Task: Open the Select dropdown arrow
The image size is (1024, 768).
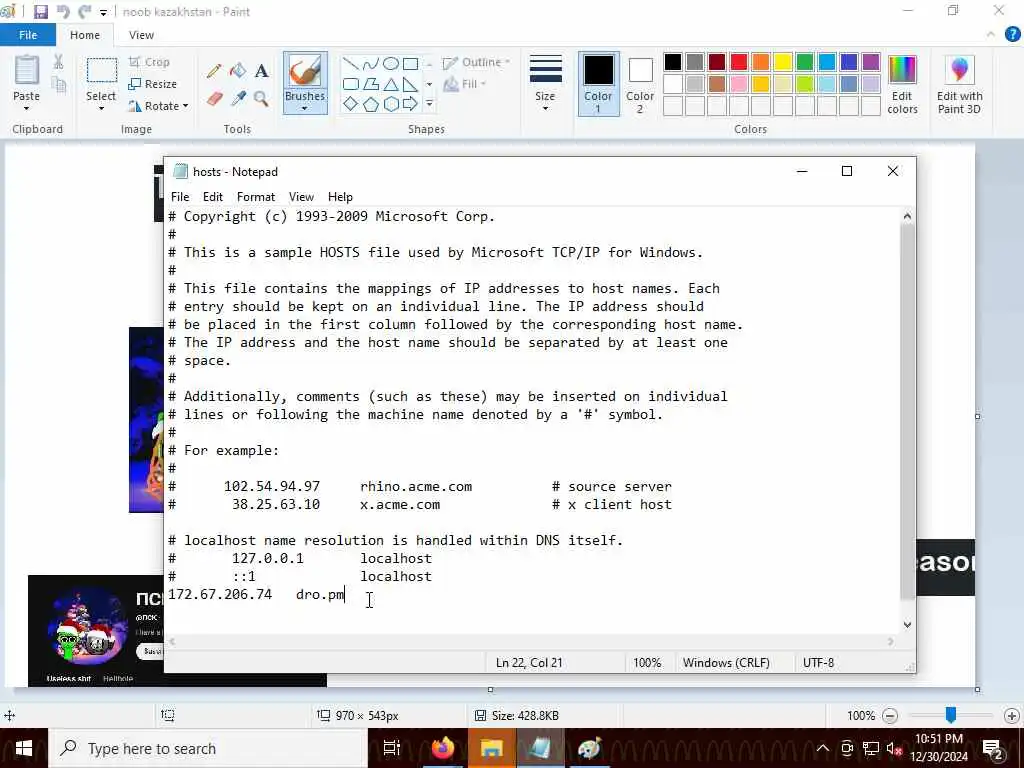Action: click(x=101, y=108)
